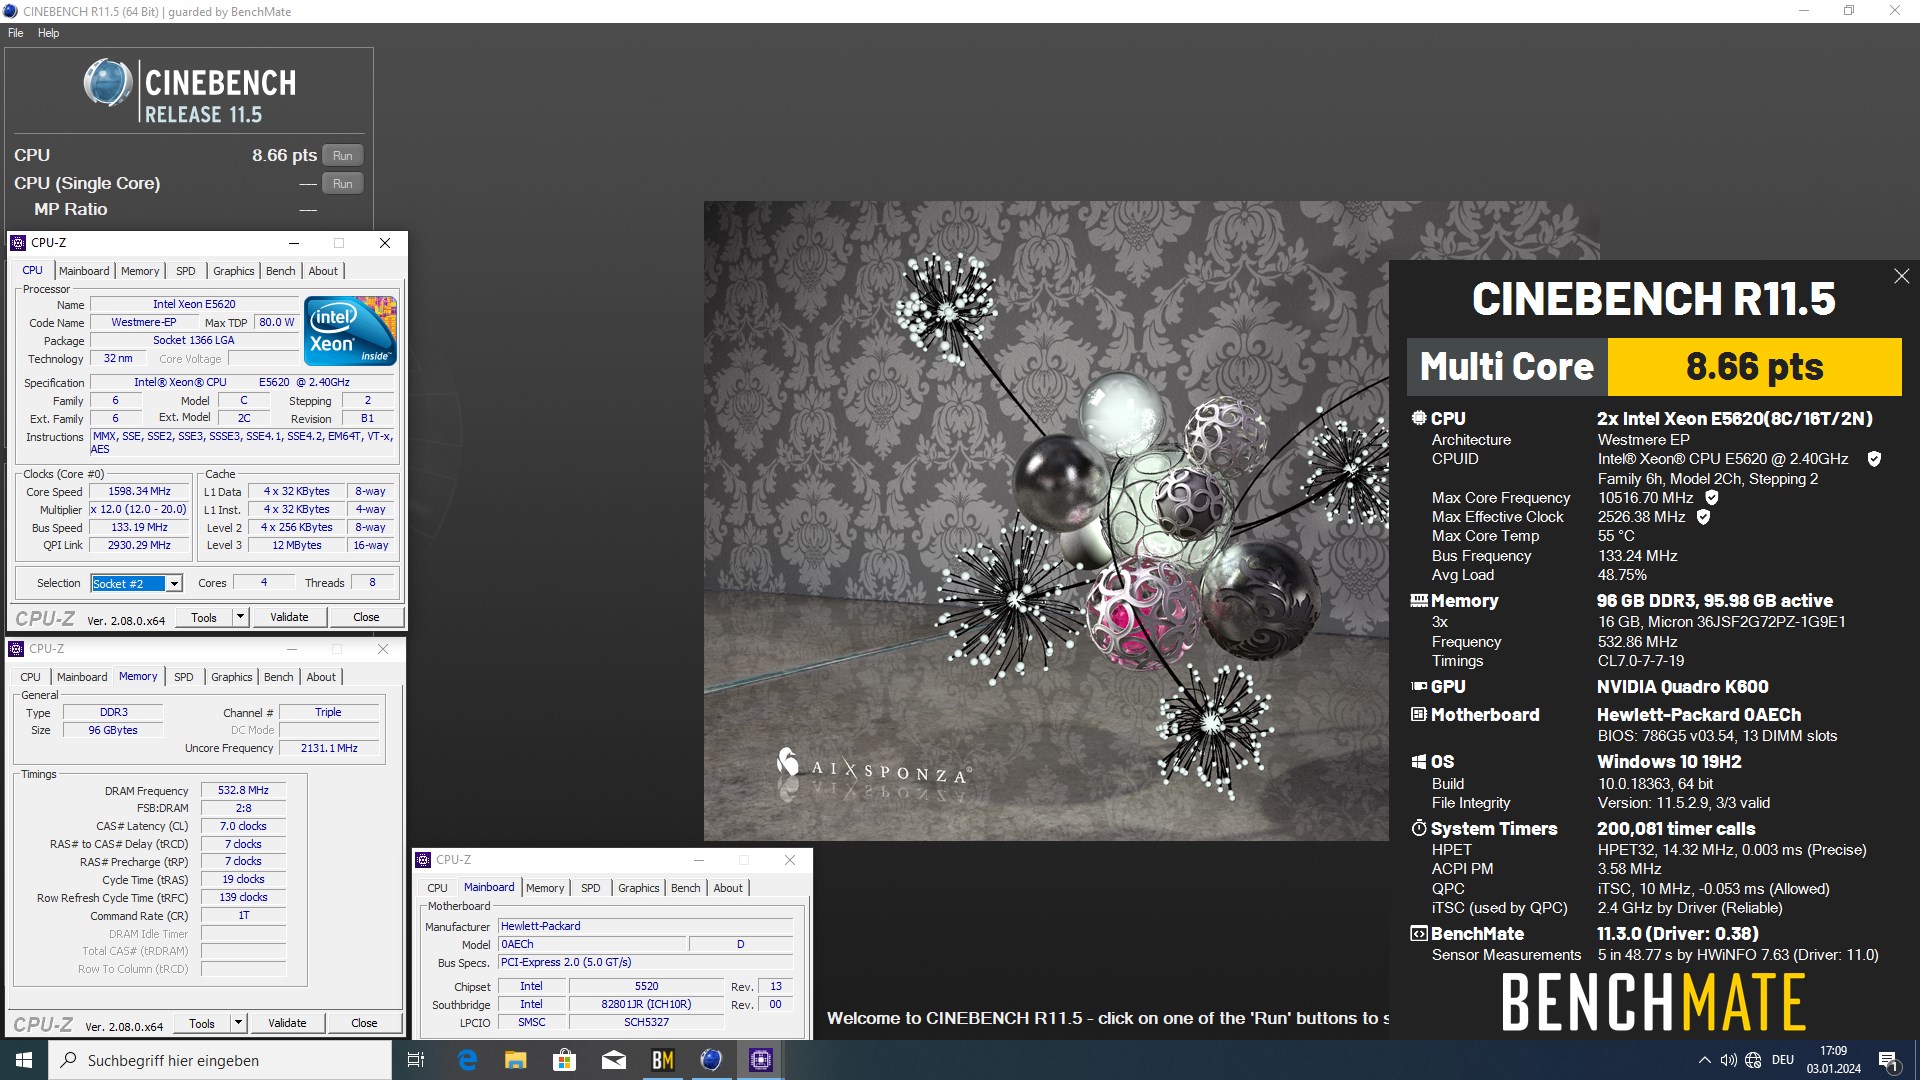Viewport: 1920px width, 1080px height.
Task: Click the CPU chip icon in BenchMate panel
Action: 1418,418
